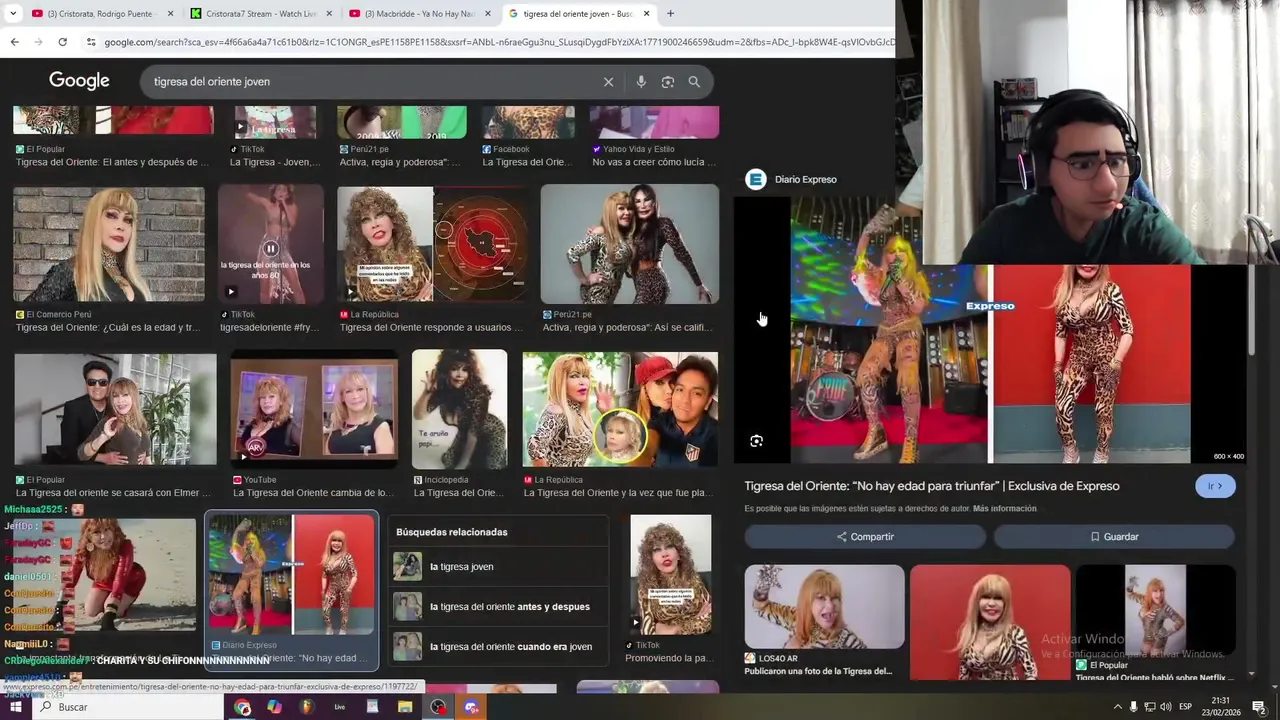Go back to the previous page
Viewport: 1280px width, 720px height.
14,42
